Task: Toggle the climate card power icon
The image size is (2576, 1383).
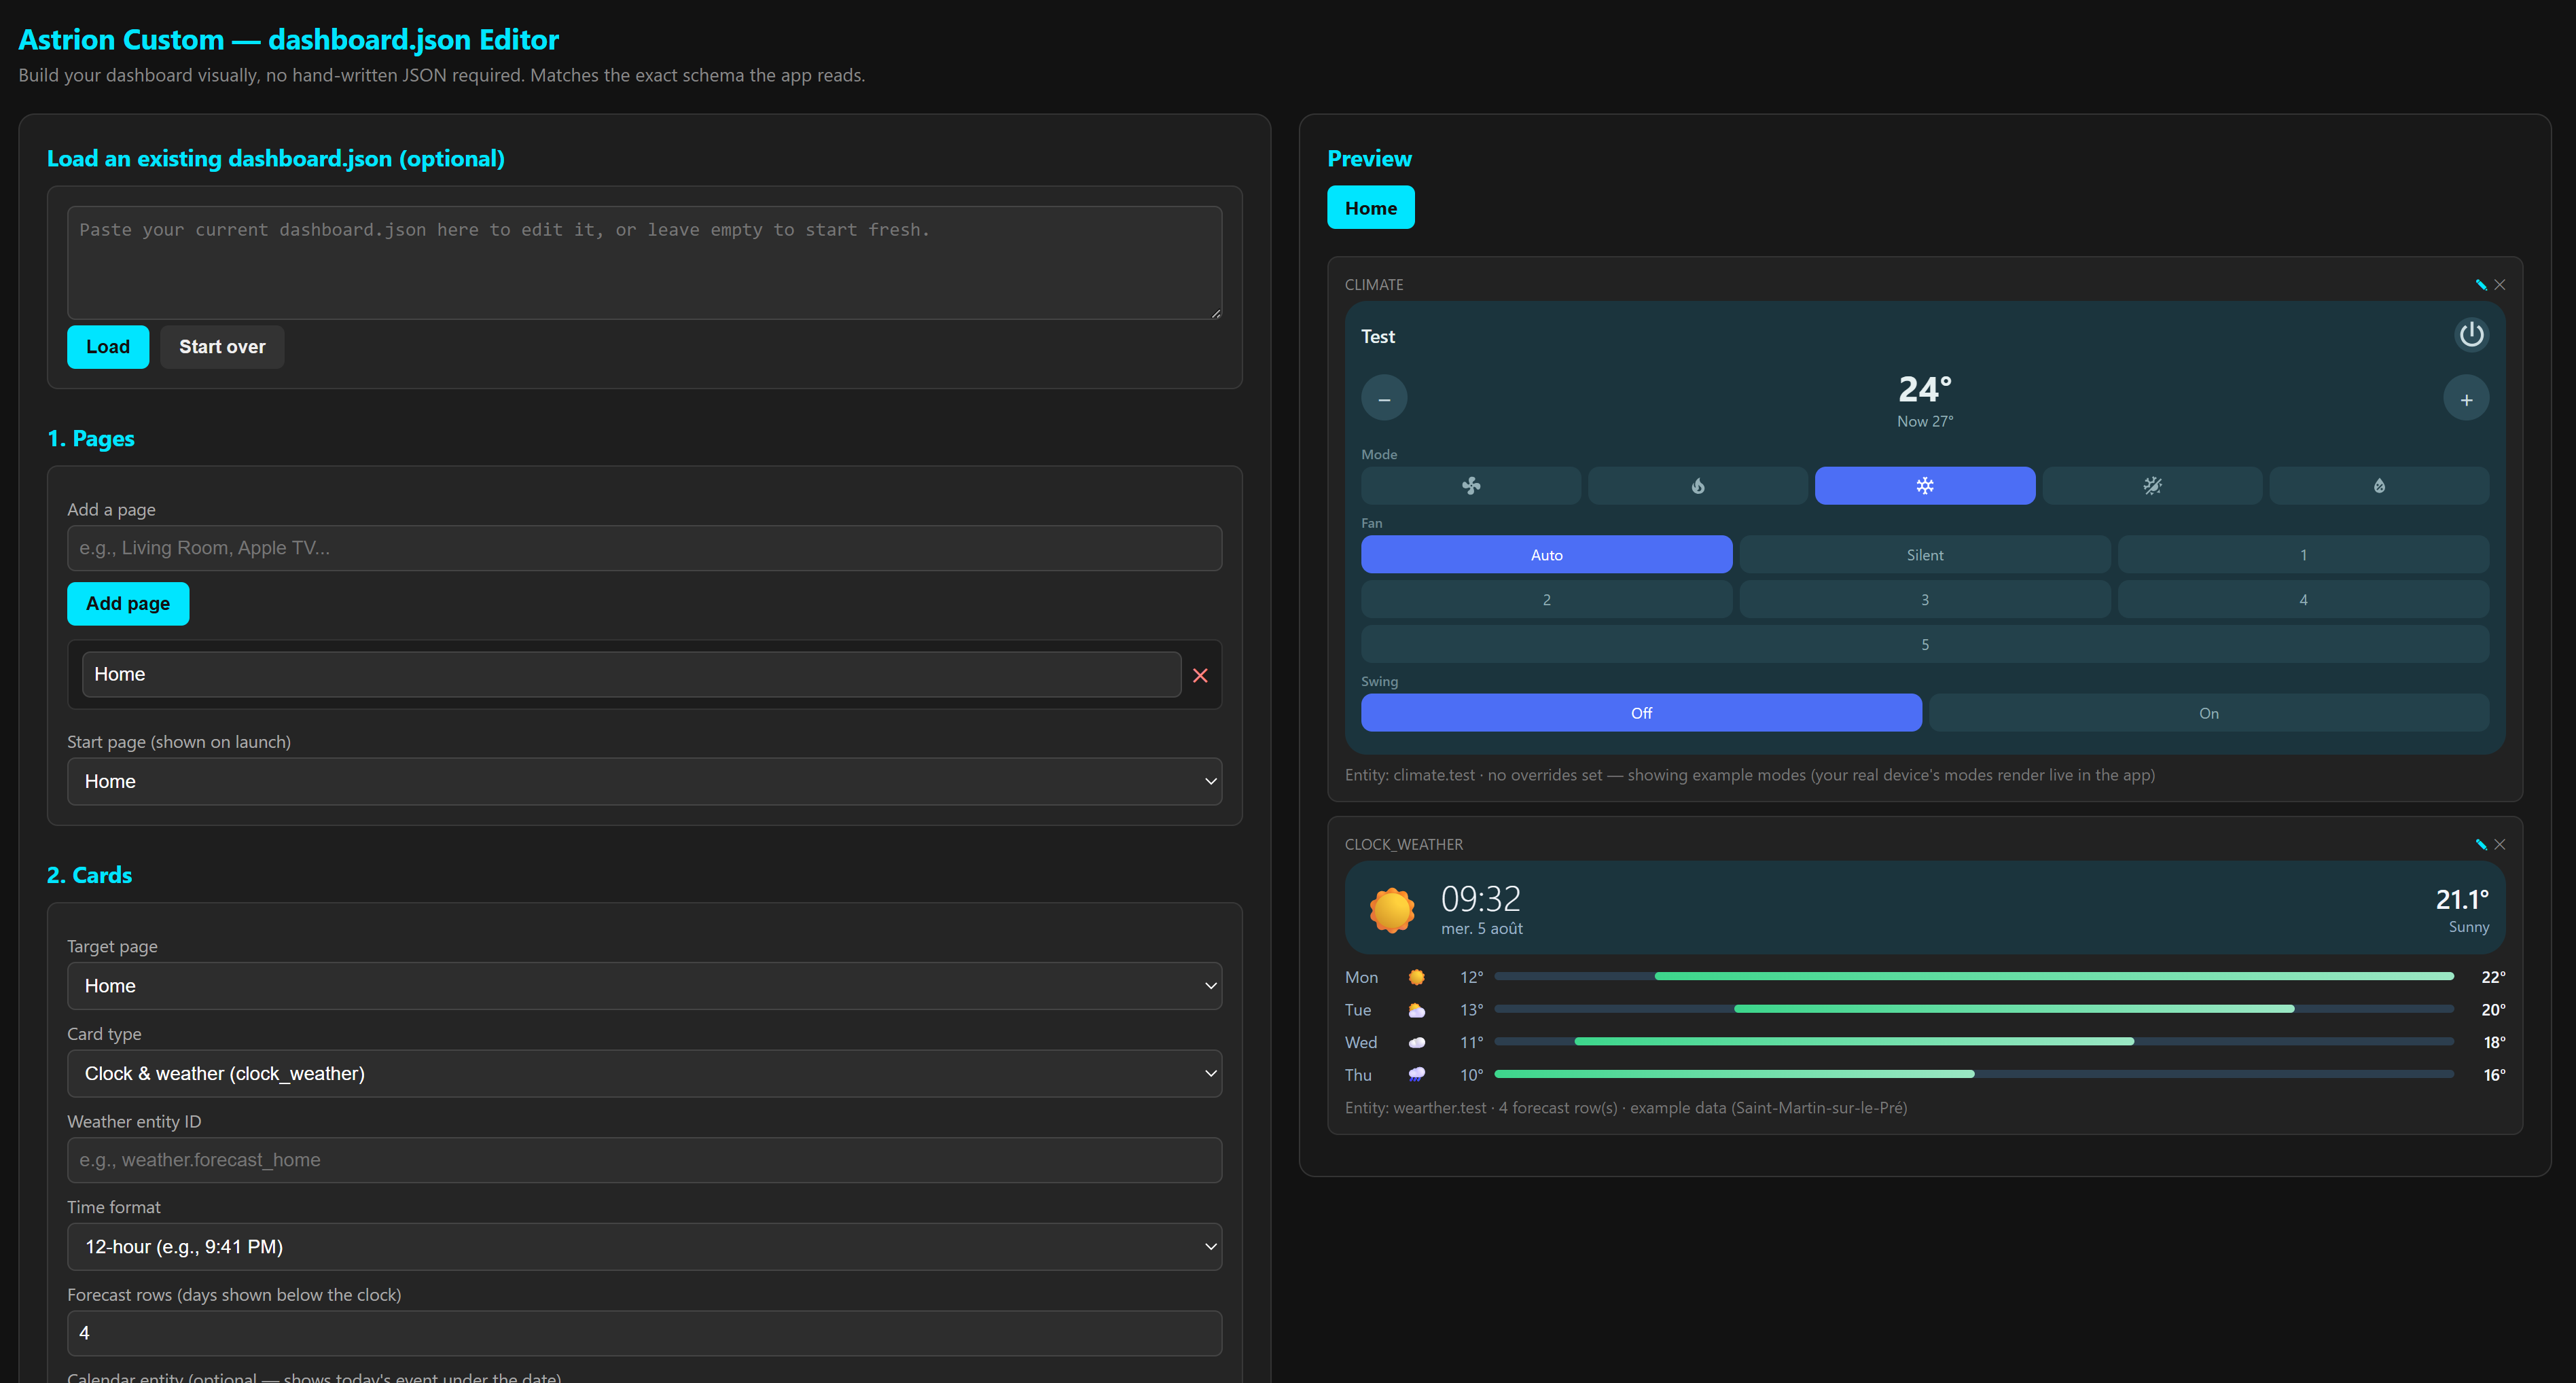Action: click(x=2470, y=334)
